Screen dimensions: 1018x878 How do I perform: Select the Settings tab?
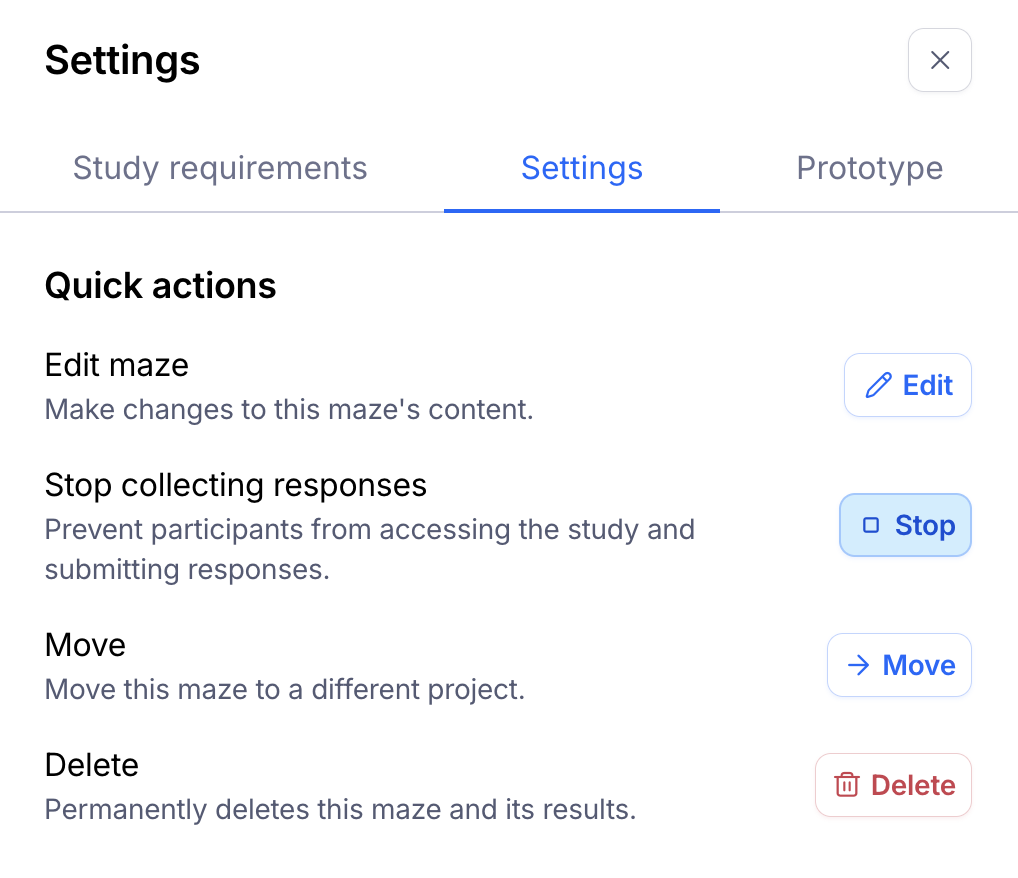pyautogui.click(x=581, y=168)
